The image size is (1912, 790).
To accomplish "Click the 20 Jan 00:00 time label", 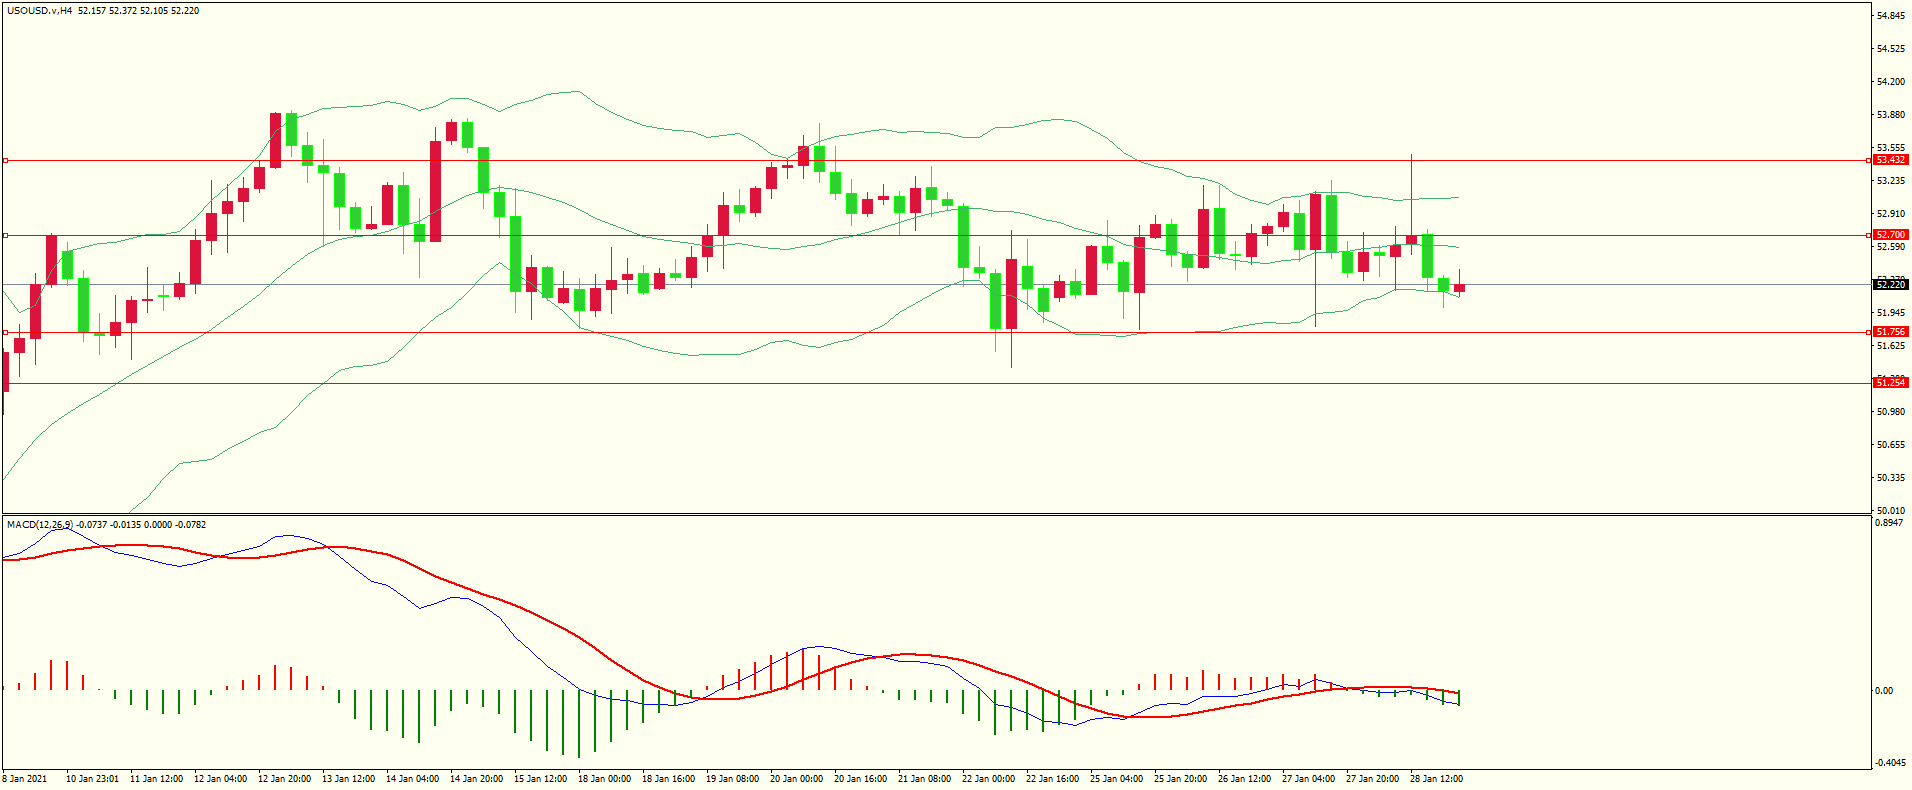I will click(x=796, y=779).
